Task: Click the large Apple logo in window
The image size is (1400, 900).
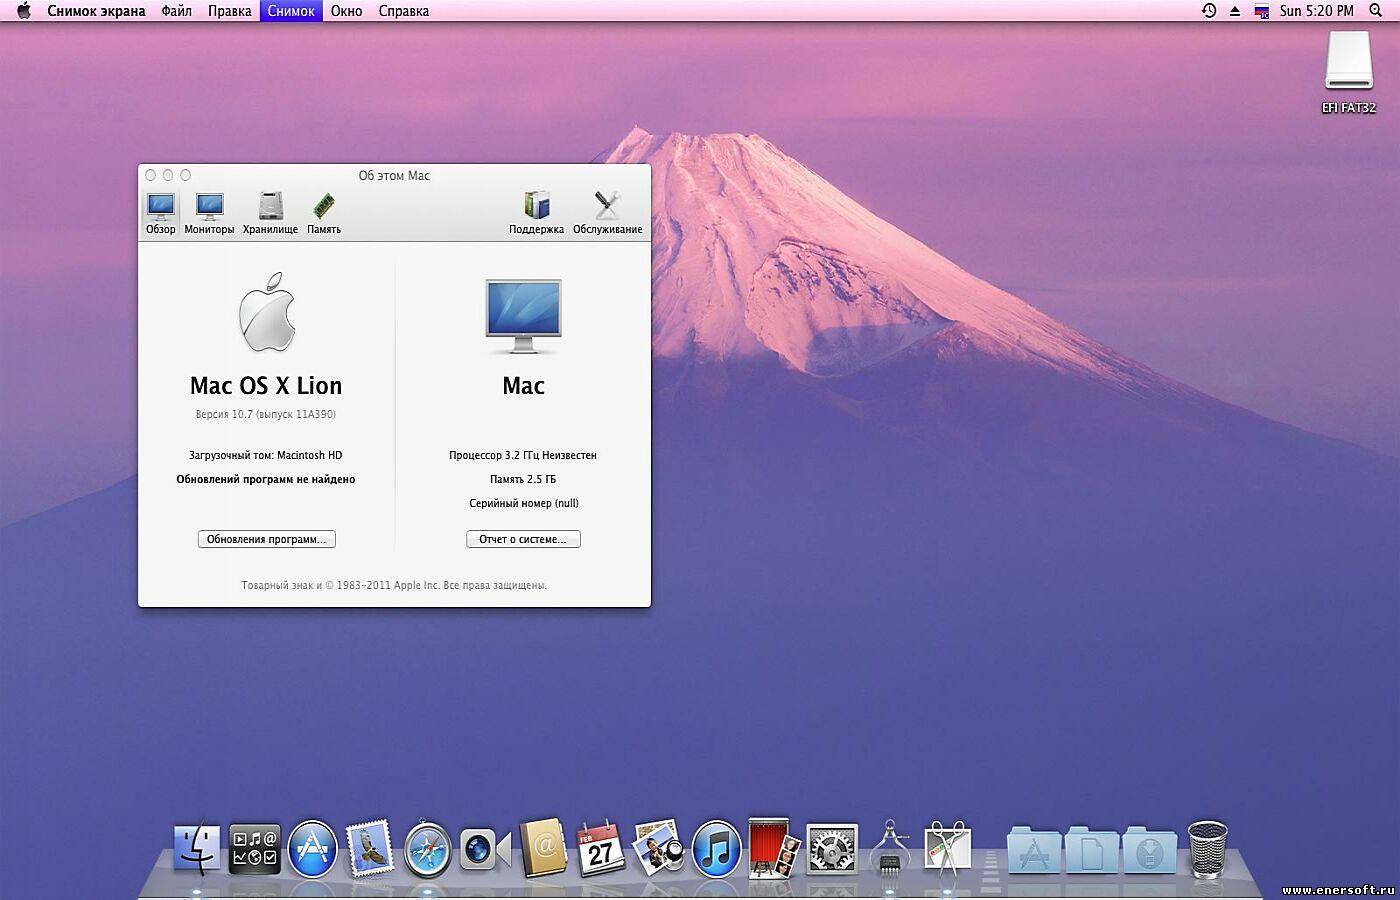Action: tap(267, 312)
